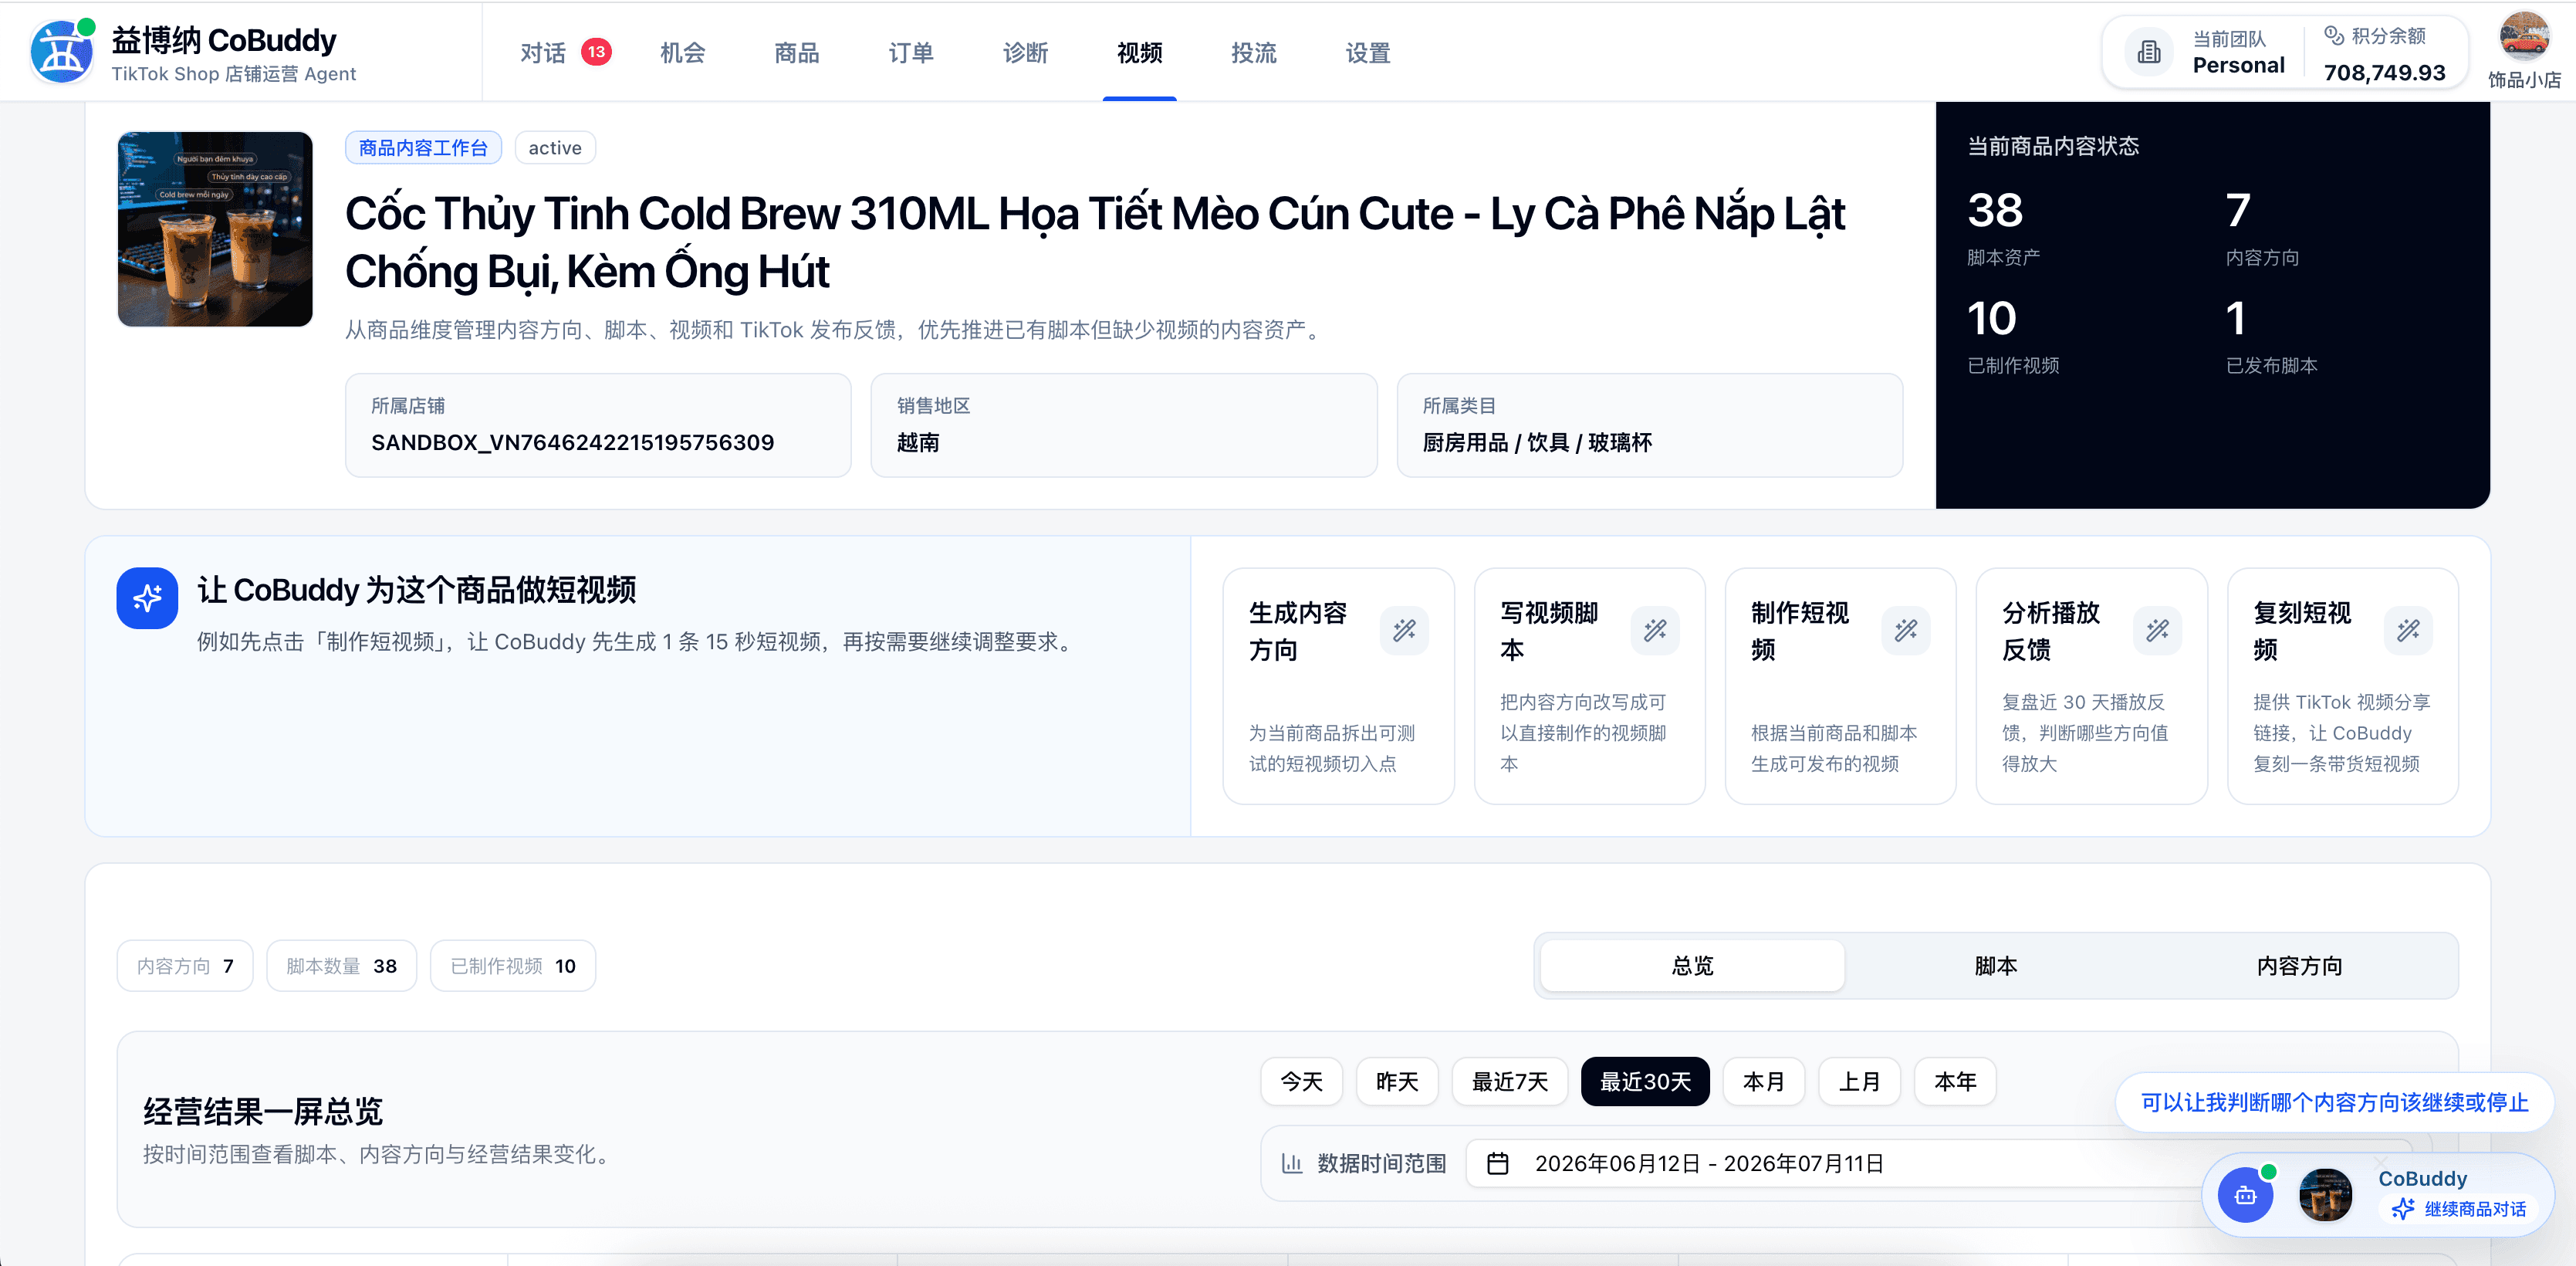Select the 最近30天 time filter
Image resolution: width=2576 pixels, height=1266 pixels.
coord(1645,1081)
